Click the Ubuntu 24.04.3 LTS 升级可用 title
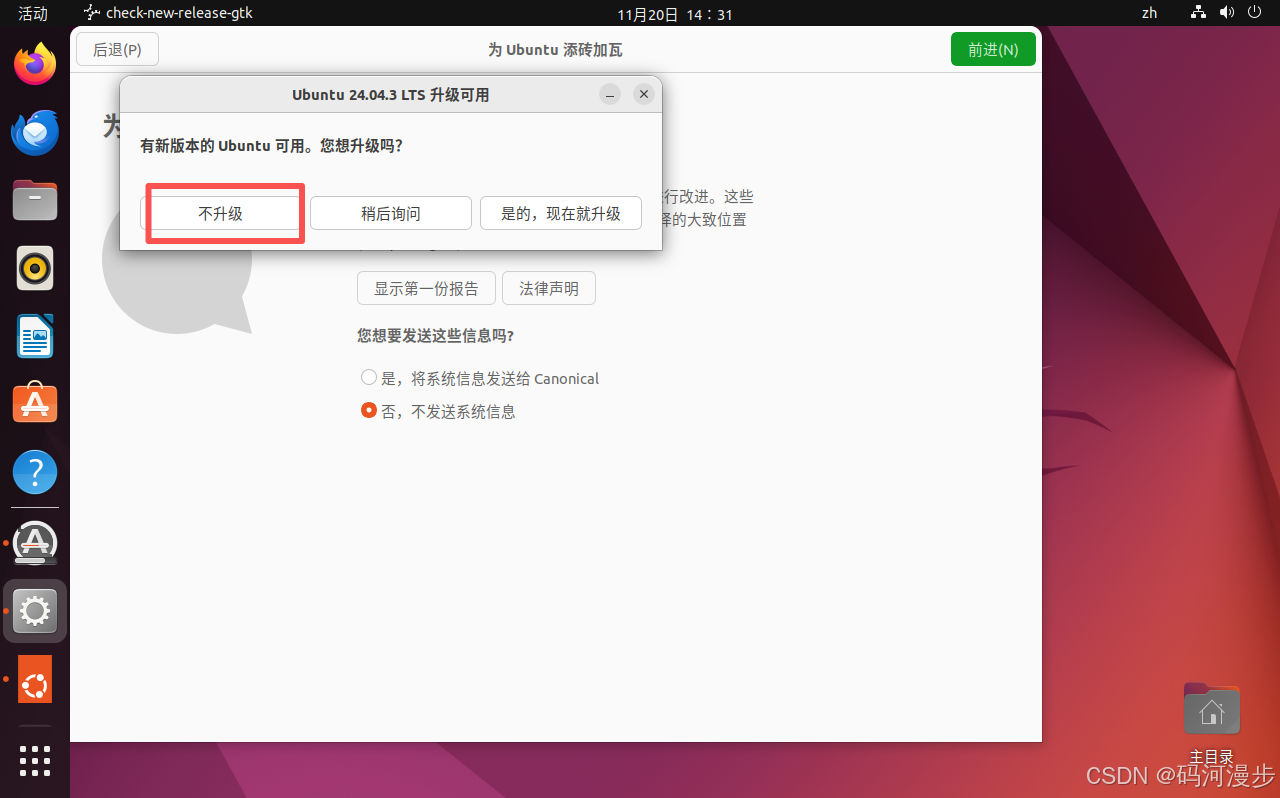The height and width of the screenshot is (798, 1280). [x=391, y=95]
